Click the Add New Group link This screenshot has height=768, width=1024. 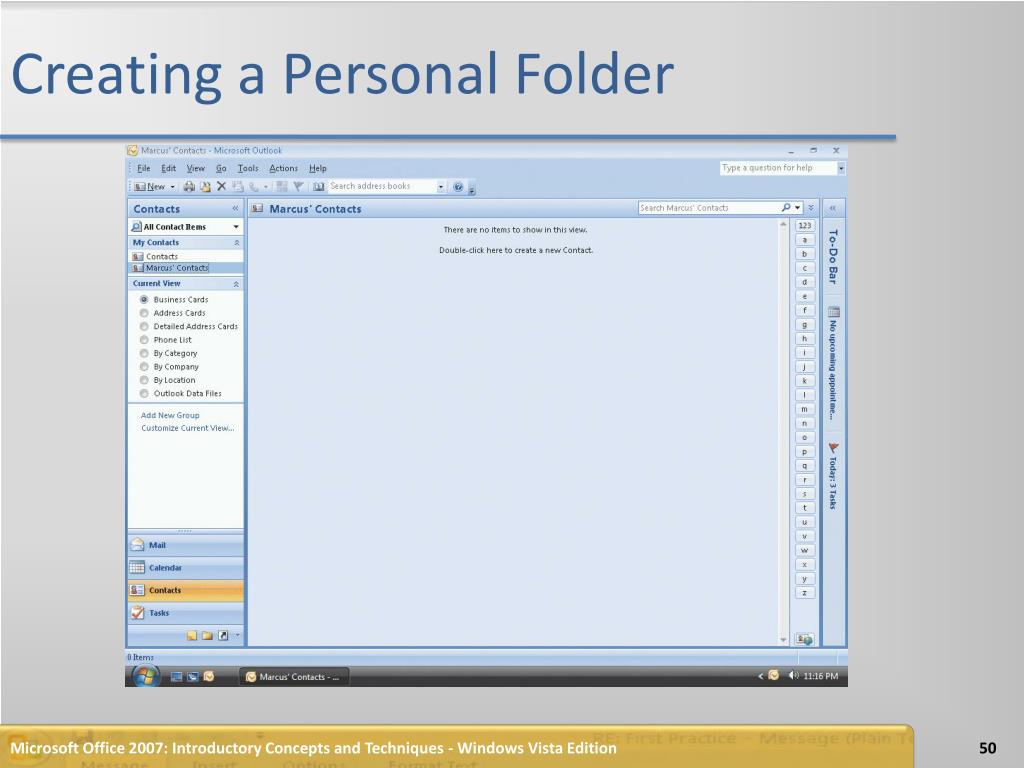[x=170, y=415]
